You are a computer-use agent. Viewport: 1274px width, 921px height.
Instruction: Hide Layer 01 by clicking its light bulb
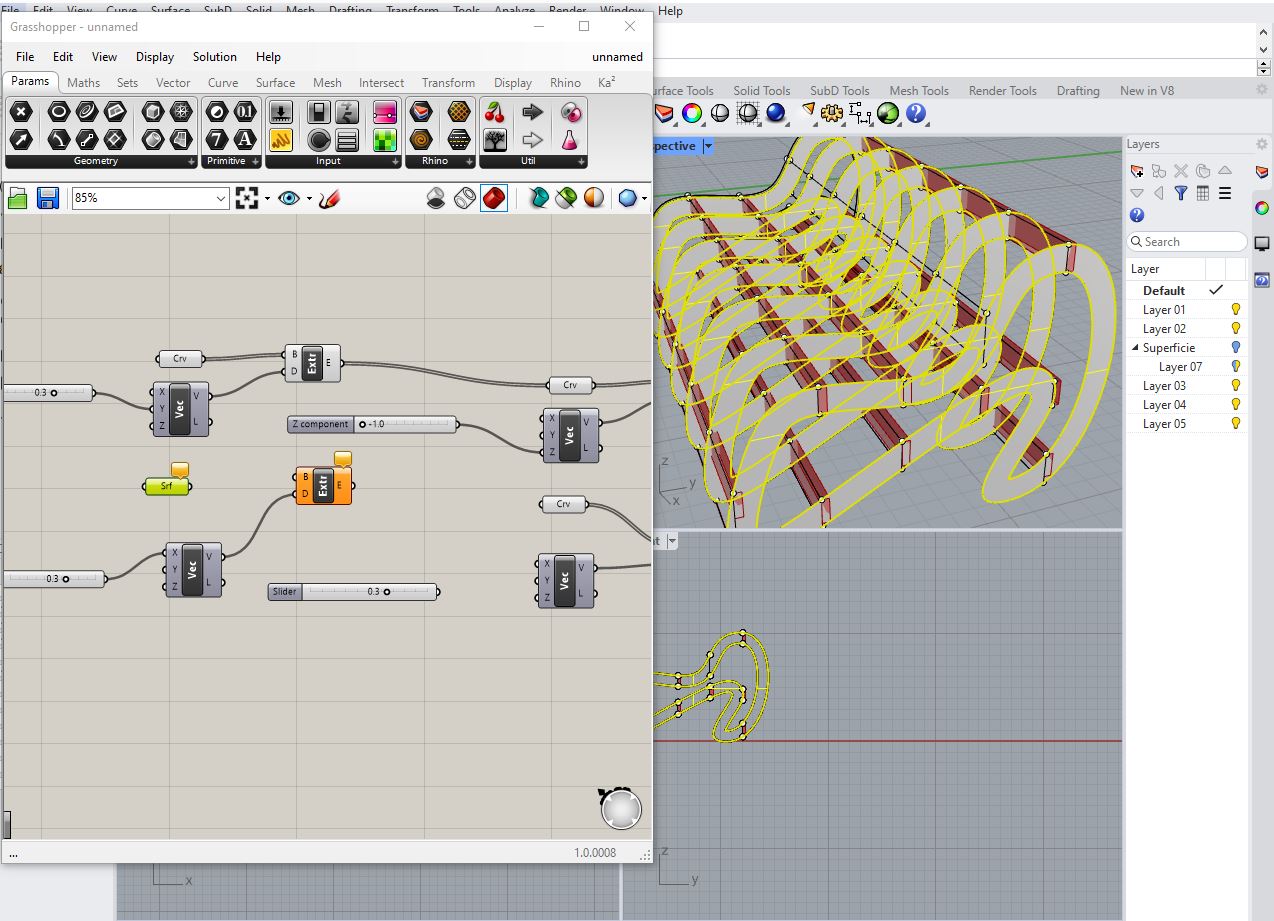pyautogui.click(x=1234, y=309)
